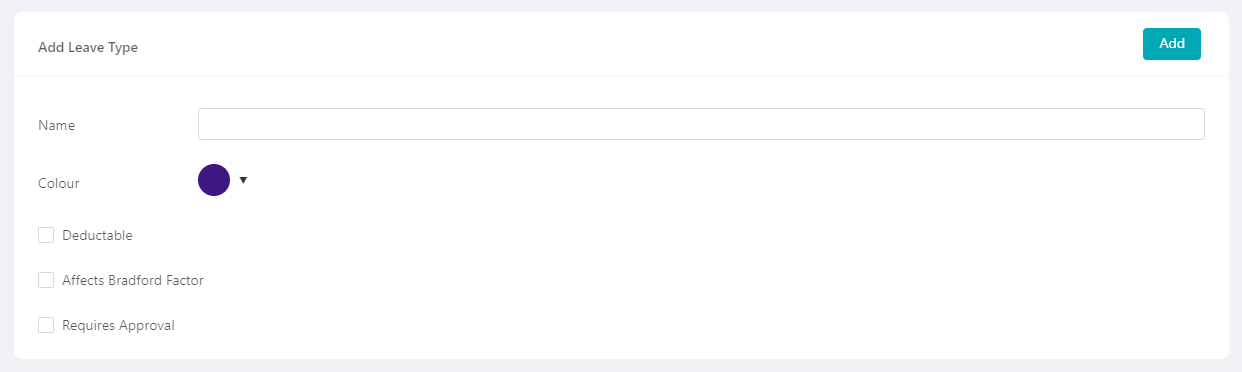Submit the new leave type with Add
This screenshot has height=372, width=1242.
(1171, 44)
